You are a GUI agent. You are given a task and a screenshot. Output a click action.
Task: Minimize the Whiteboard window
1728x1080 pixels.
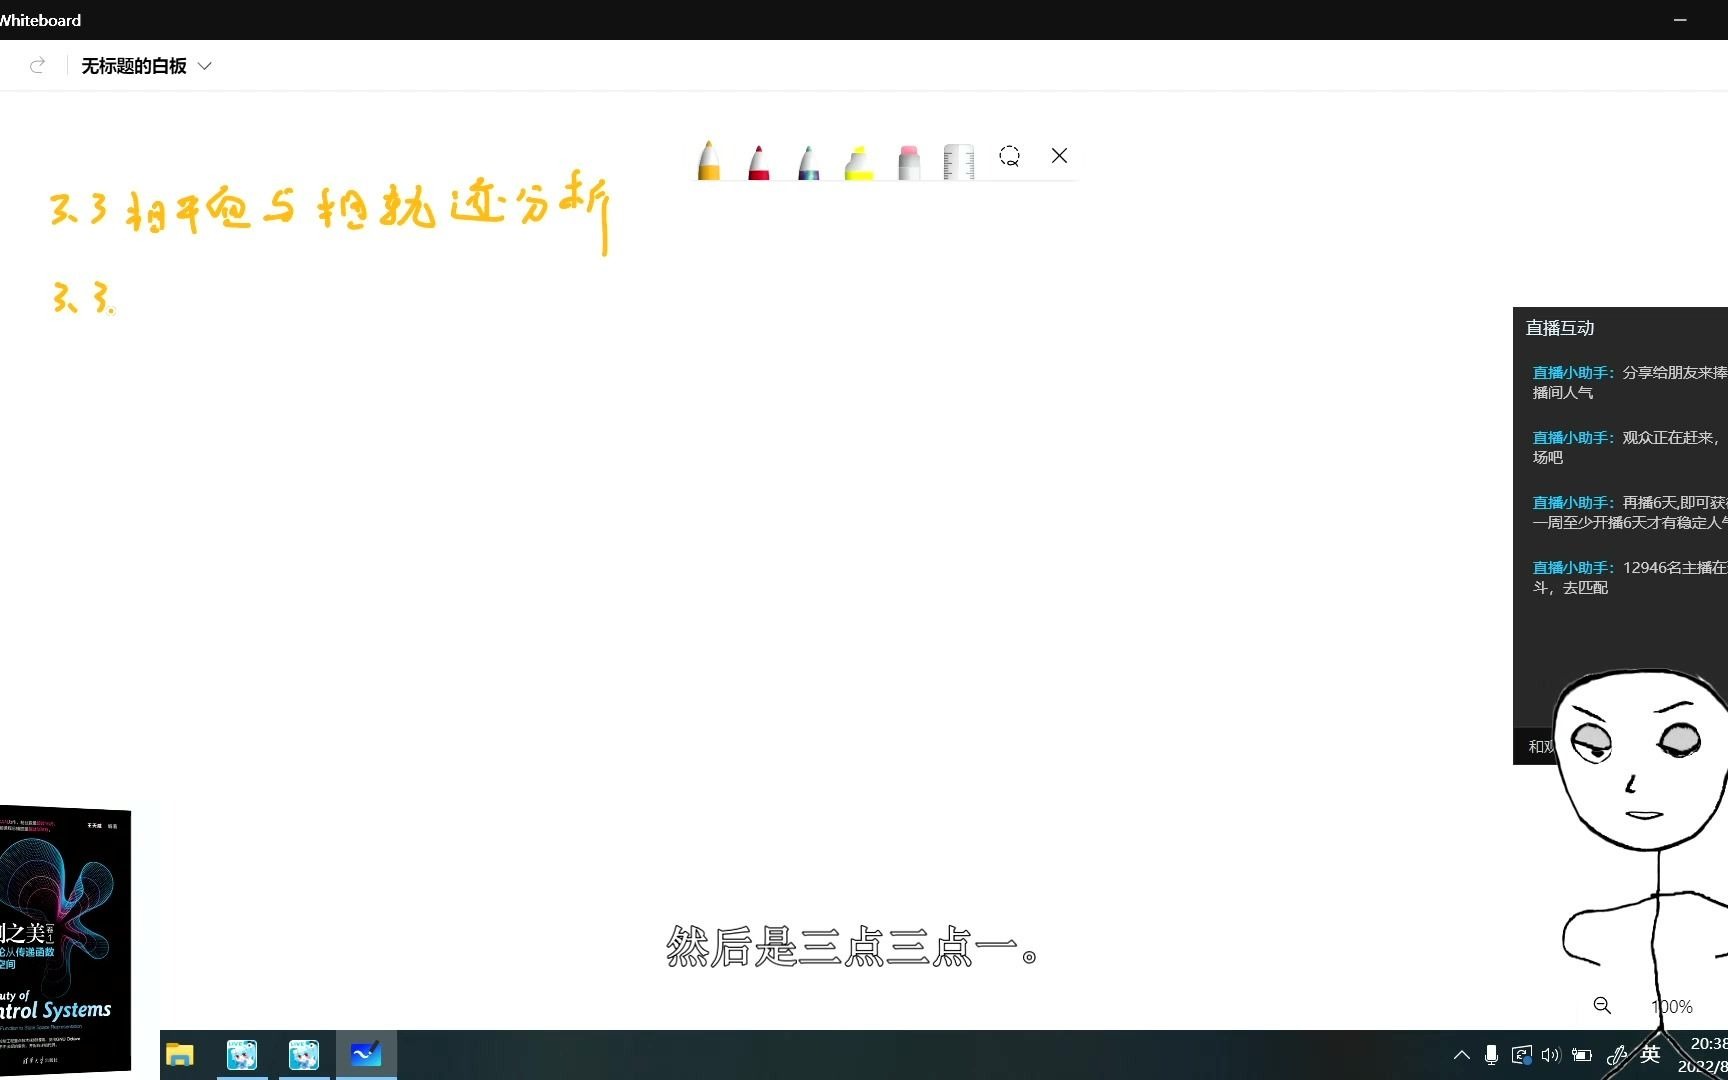point(1680,20)
